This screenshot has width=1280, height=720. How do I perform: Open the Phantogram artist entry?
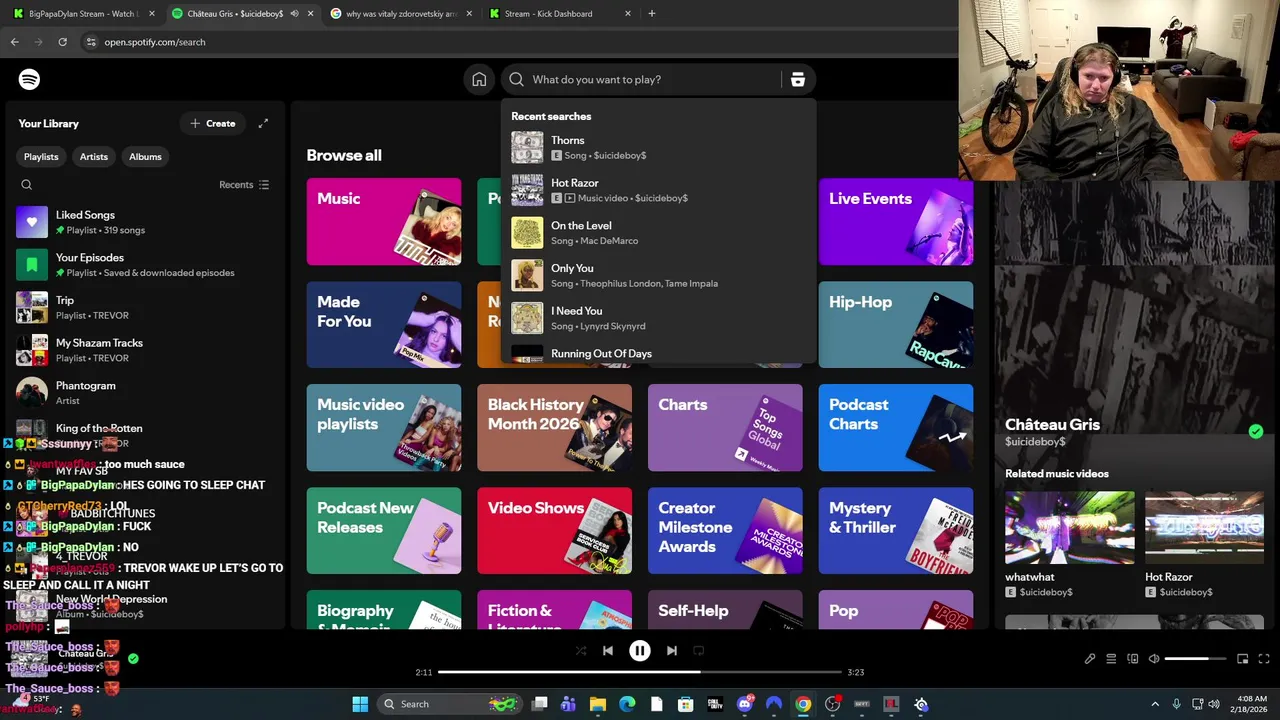(x=145, y=393)
